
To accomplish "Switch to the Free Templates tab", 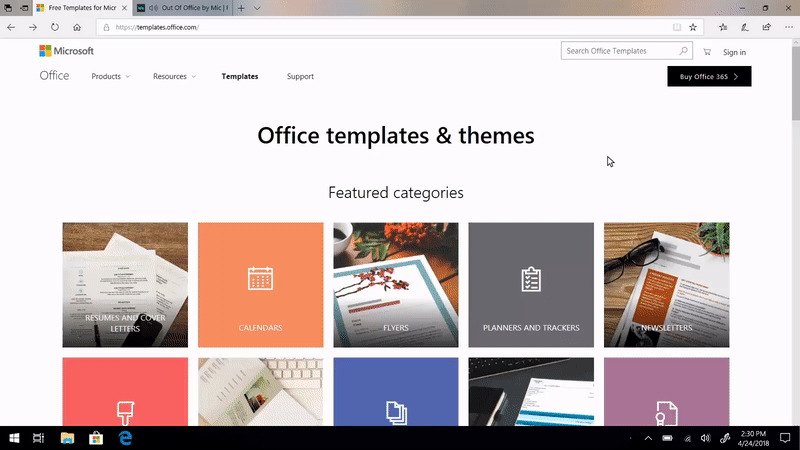I will tap(83, 8).
